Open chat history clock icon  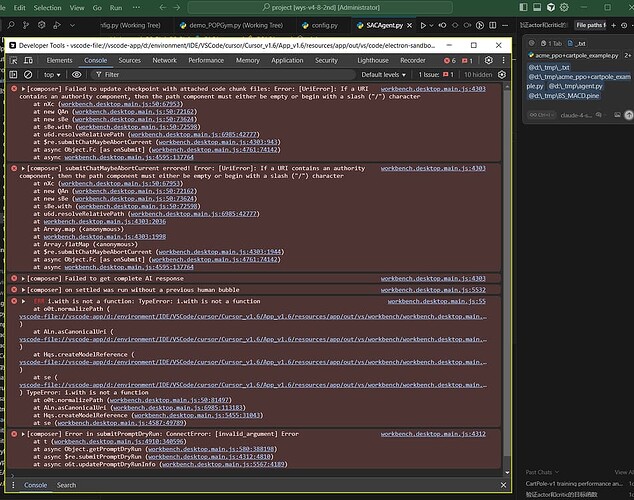click(624, 25)
